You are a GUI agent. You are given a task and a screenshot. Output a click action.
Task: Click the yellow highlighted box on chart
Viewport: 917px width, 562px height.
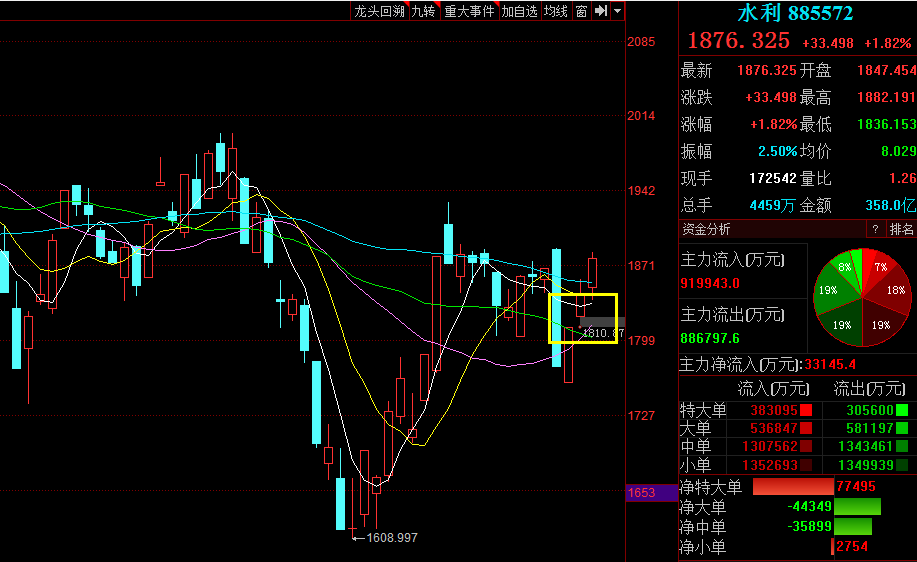(583, 318)
